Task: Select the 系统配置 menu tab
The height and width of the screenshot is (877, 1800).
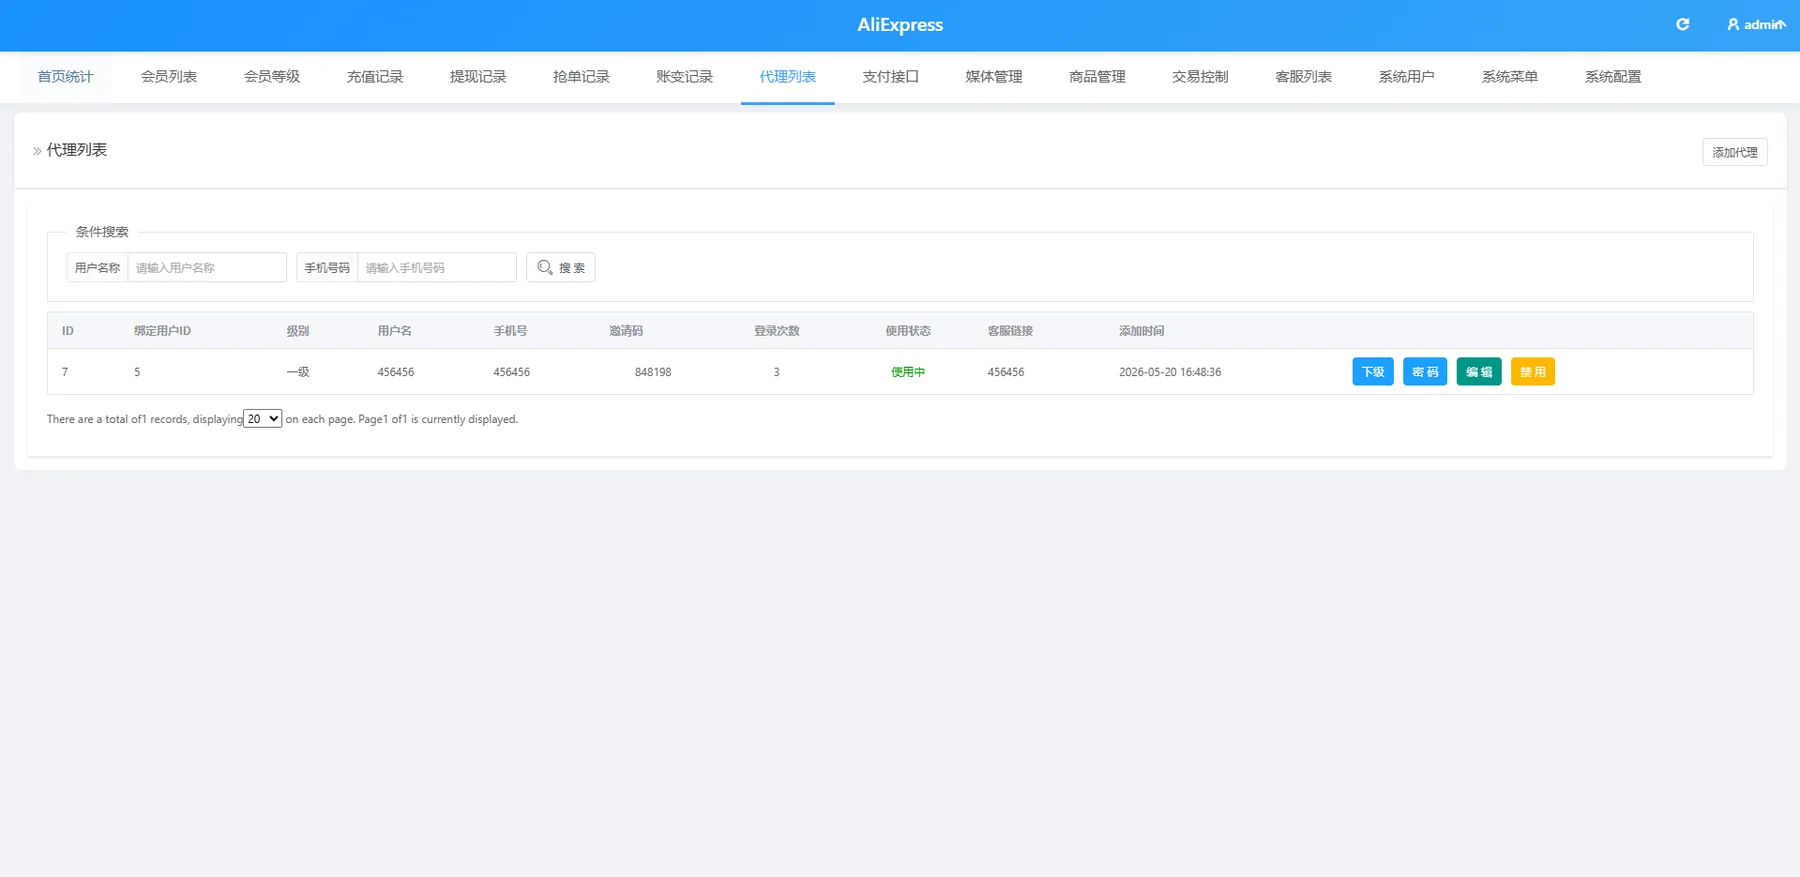Action: pyautogui.click(x=1613, y=77)
